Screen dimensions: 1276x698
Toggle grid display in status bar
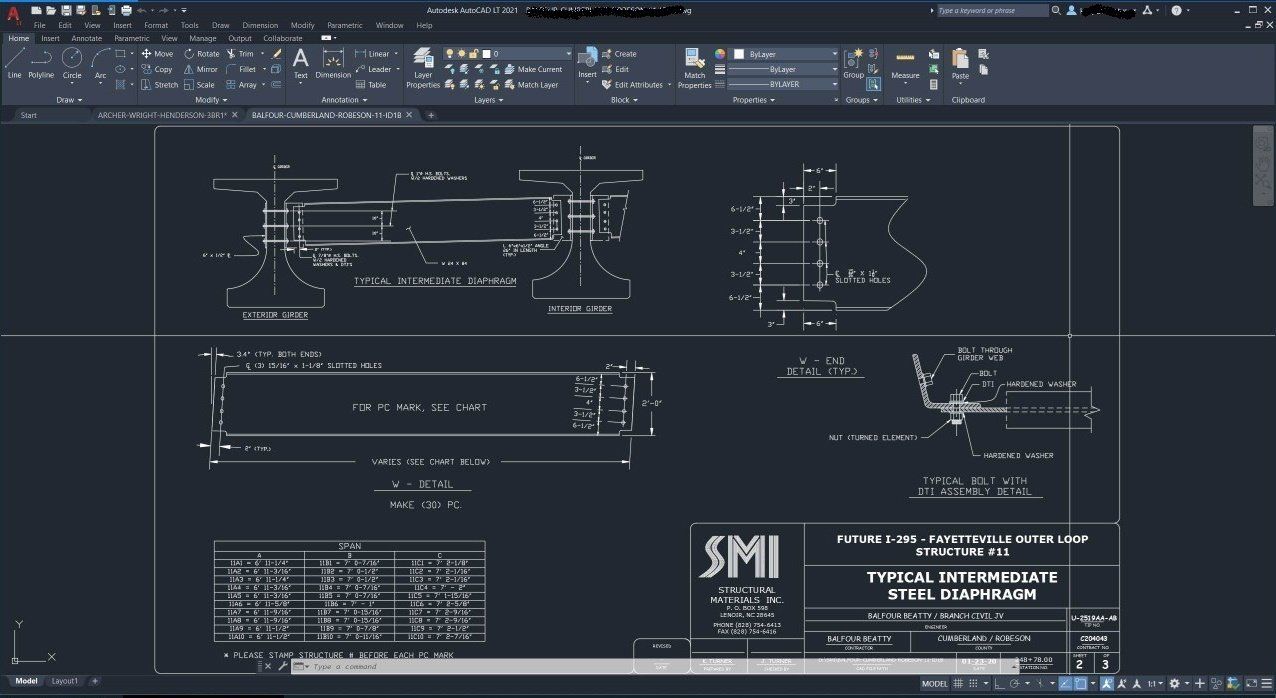point(959,684)
